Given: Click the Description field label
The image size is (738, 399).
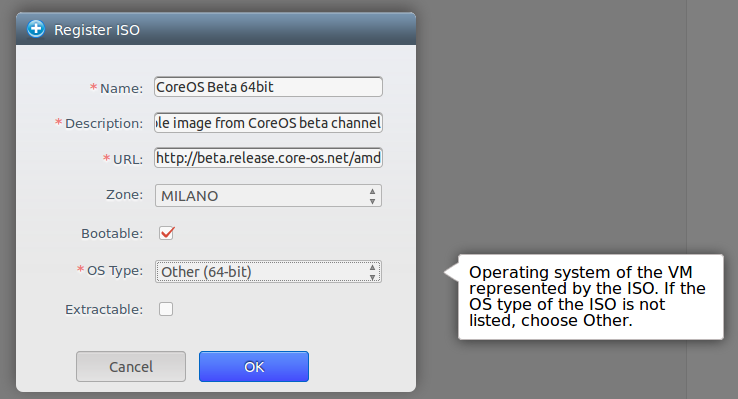Looking at the screenshot, I should (104, 123).
